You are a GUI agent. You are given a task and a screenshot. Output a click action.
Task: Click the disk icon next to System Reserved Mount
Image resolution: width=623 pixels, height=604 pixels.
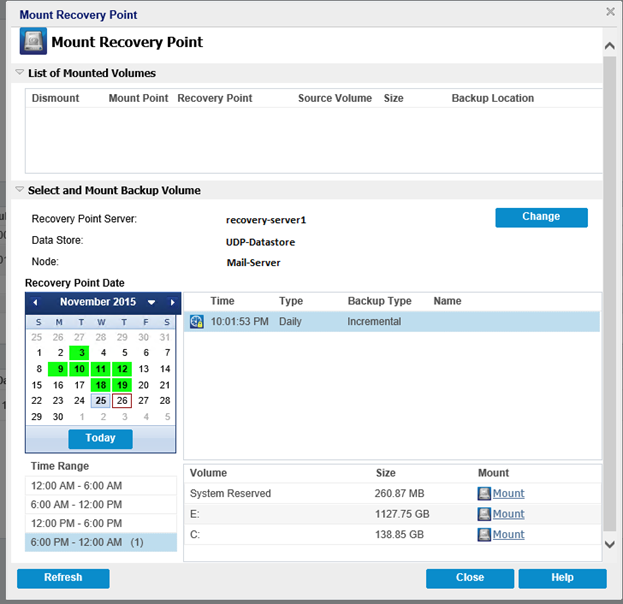tap(484, 494)
